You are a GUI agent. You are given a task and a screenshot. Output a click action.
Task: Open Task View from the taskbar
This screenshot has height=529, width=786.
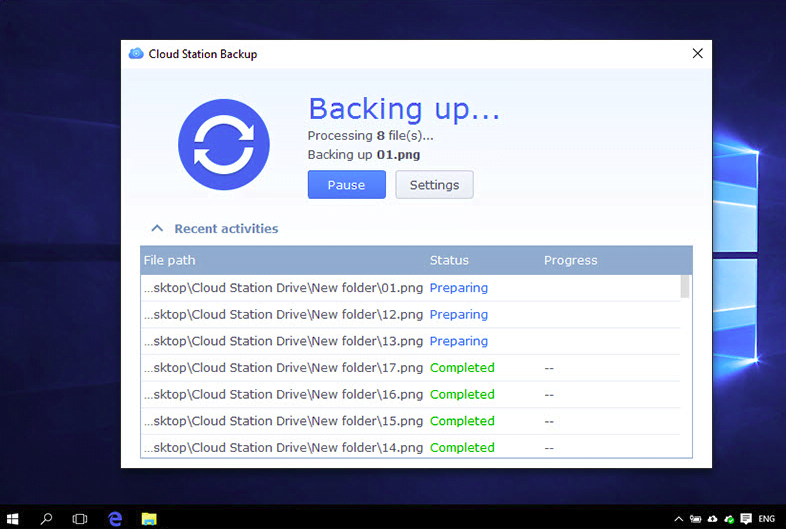[x=80, y=518]
